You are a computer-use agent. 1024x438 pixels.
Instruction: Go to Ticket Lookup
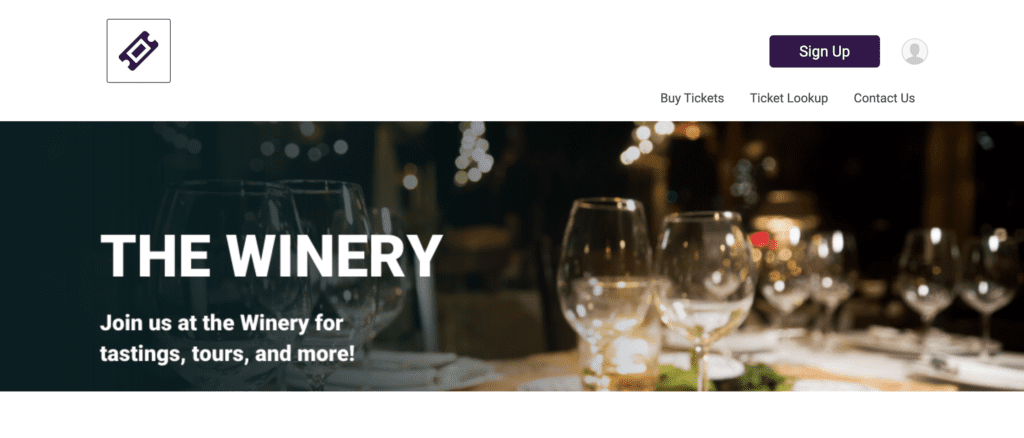(788, 98)
